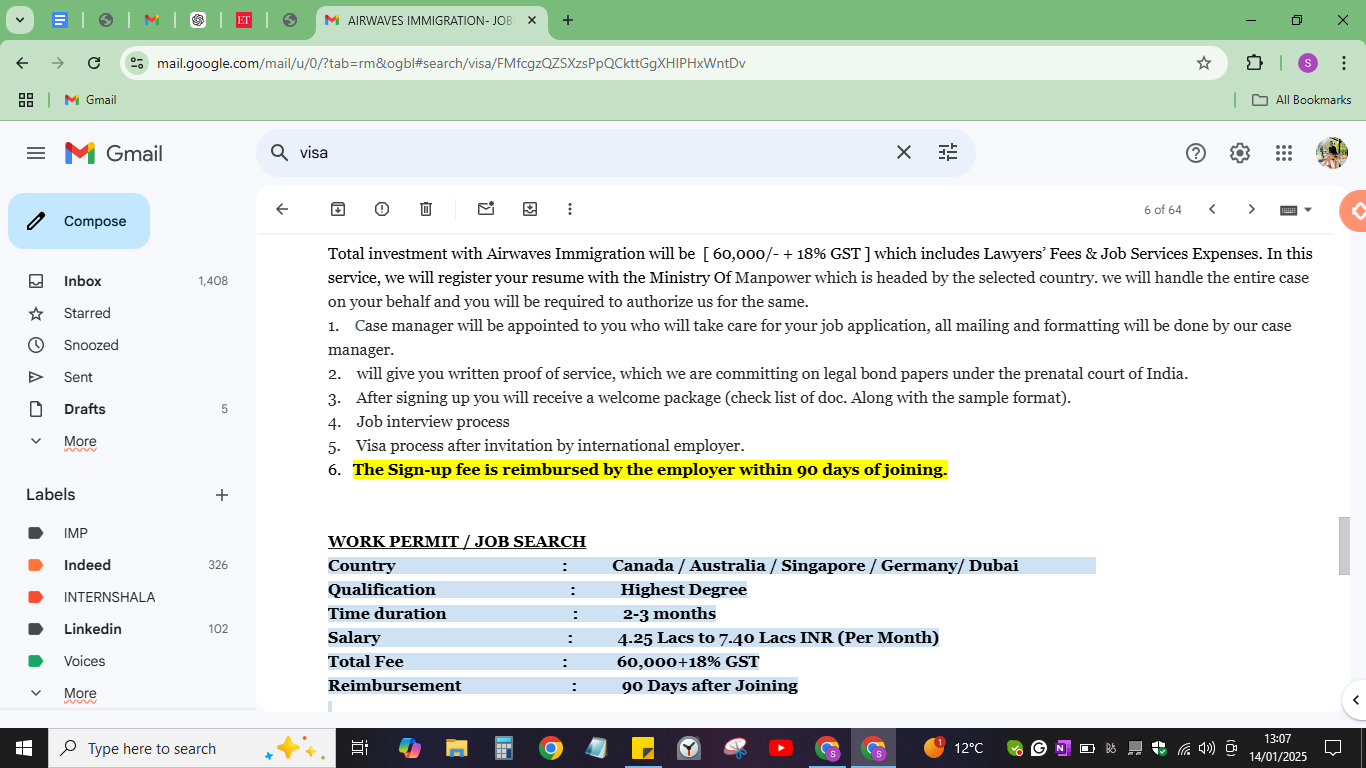Click the Gmail logo
Viewport: 1366px width, 768px height.
(x=114, y=153)
